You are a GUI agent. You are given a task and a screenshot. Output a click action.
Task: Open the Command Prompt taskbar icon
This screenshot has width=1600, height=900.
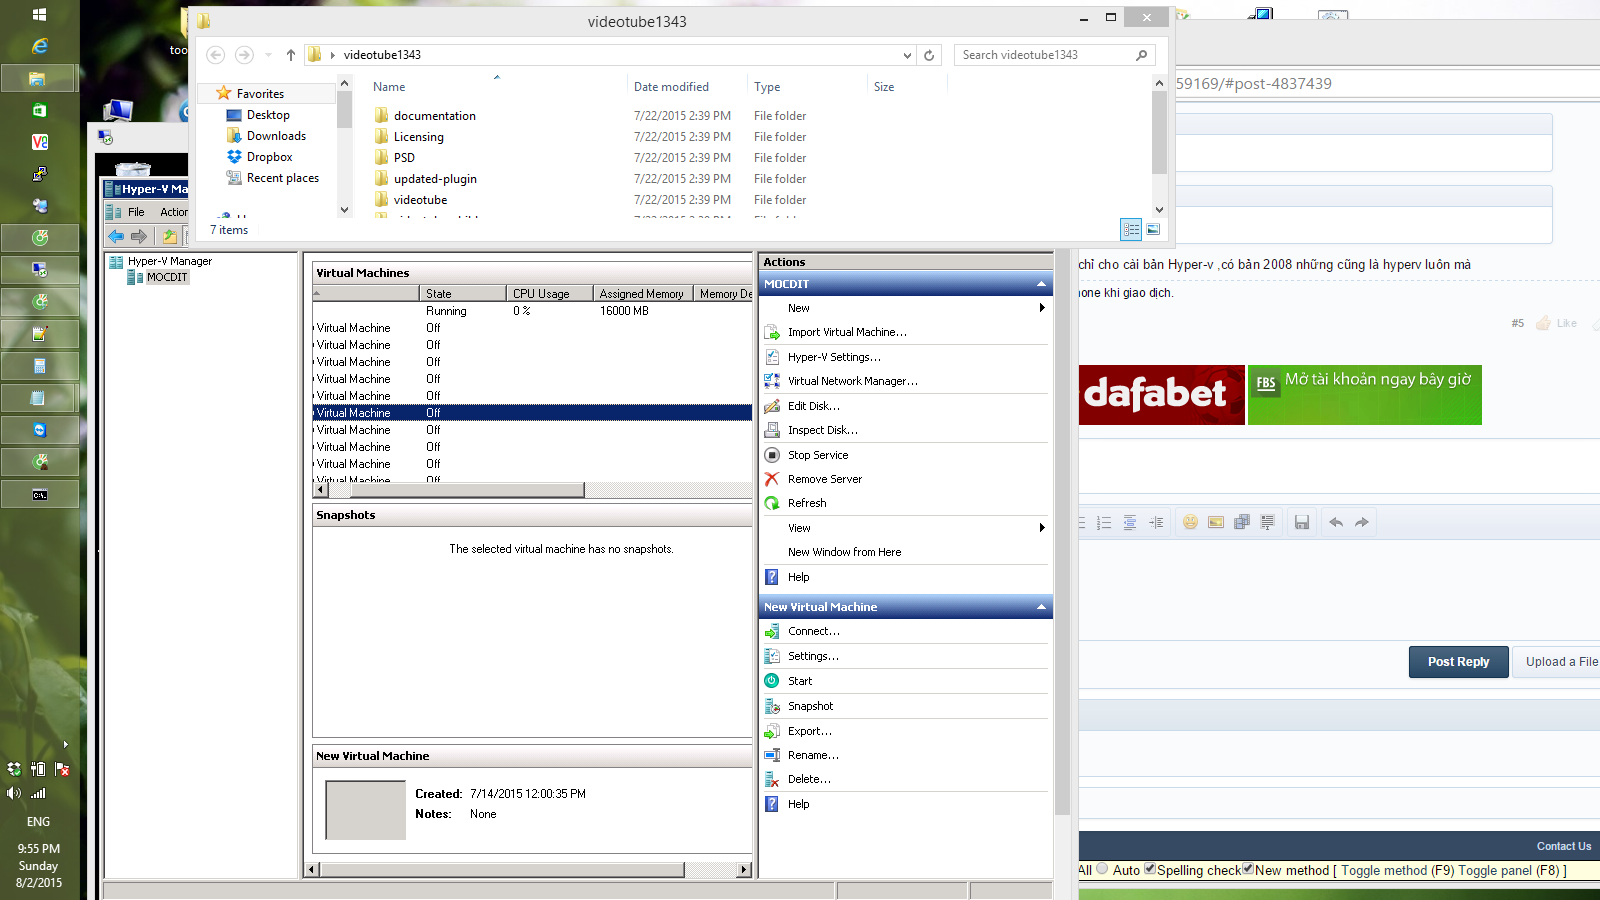pos(39,494)
